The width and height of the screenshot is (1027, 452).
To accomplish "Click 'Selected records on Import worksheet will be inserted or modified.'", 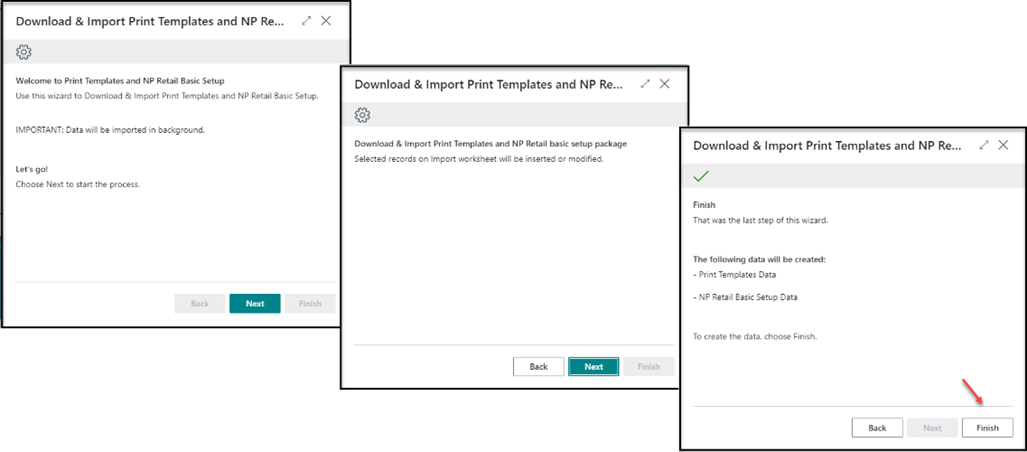I will [x=478, y=159].
